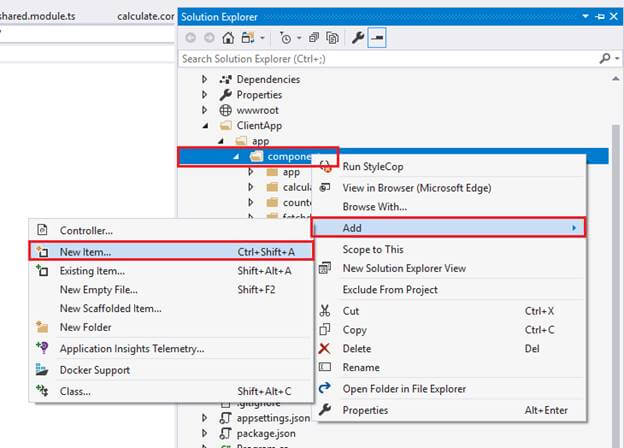Choose Copy from context menu
The height and width of the screenshot is (448, 624).
pos(449,330)
